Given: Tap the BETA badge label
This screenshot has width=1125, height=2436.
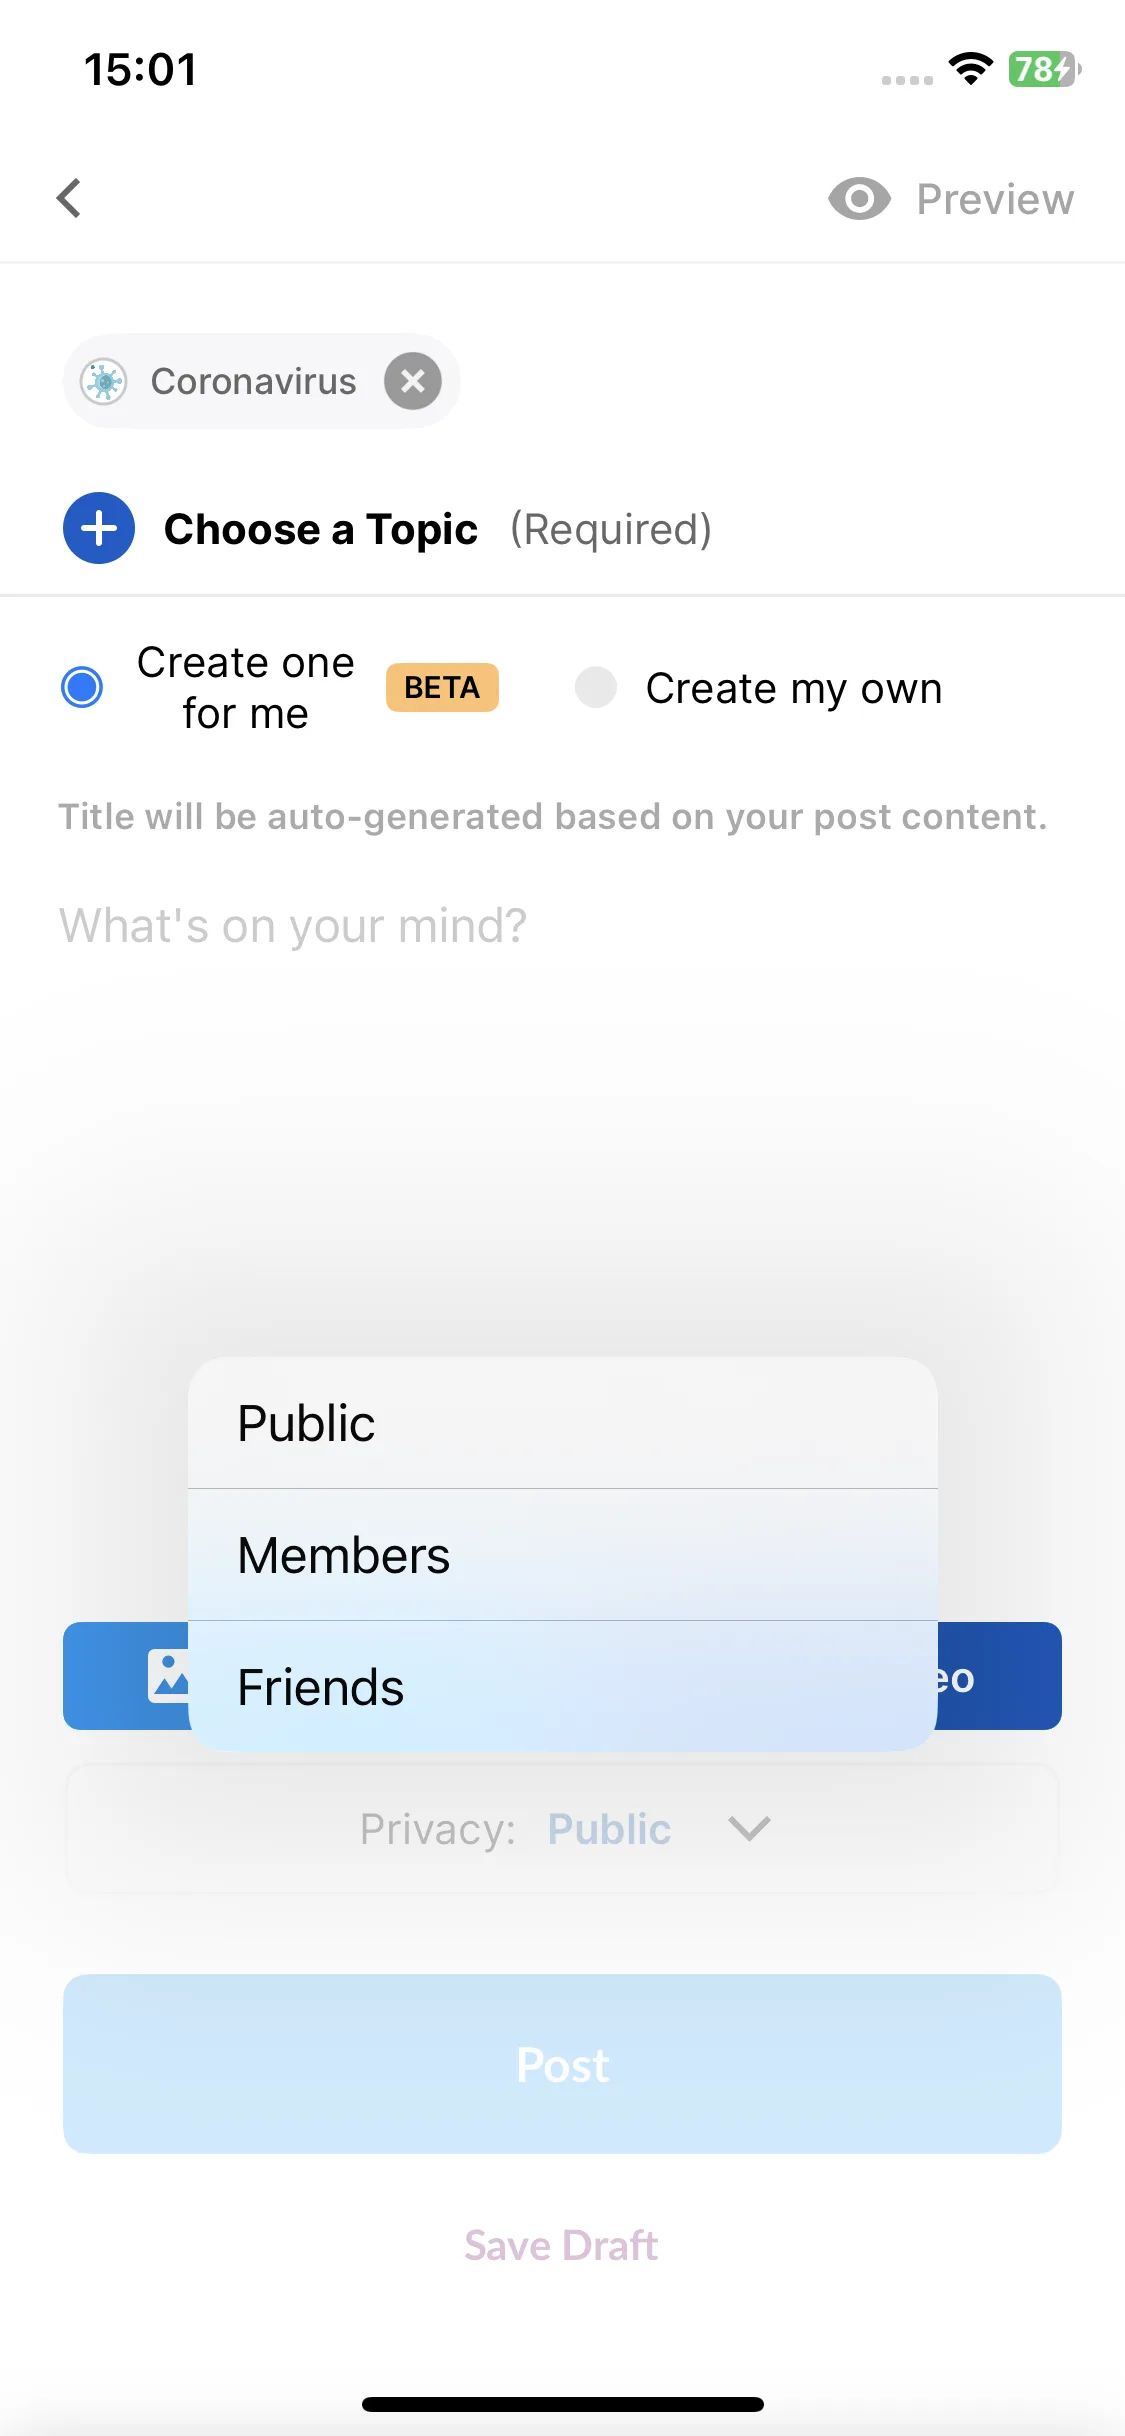Looking at the screenshot, I should coord(442,687).
